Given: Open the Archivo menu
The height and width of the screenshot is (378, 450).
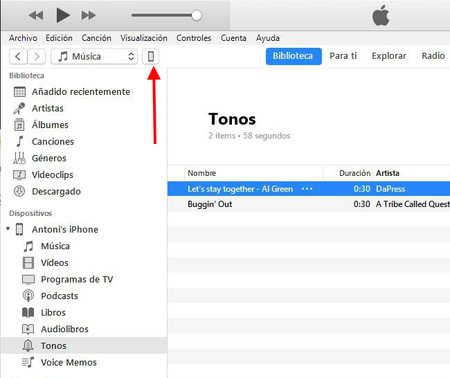Looking at the screenshot, I should click(23, 38).
